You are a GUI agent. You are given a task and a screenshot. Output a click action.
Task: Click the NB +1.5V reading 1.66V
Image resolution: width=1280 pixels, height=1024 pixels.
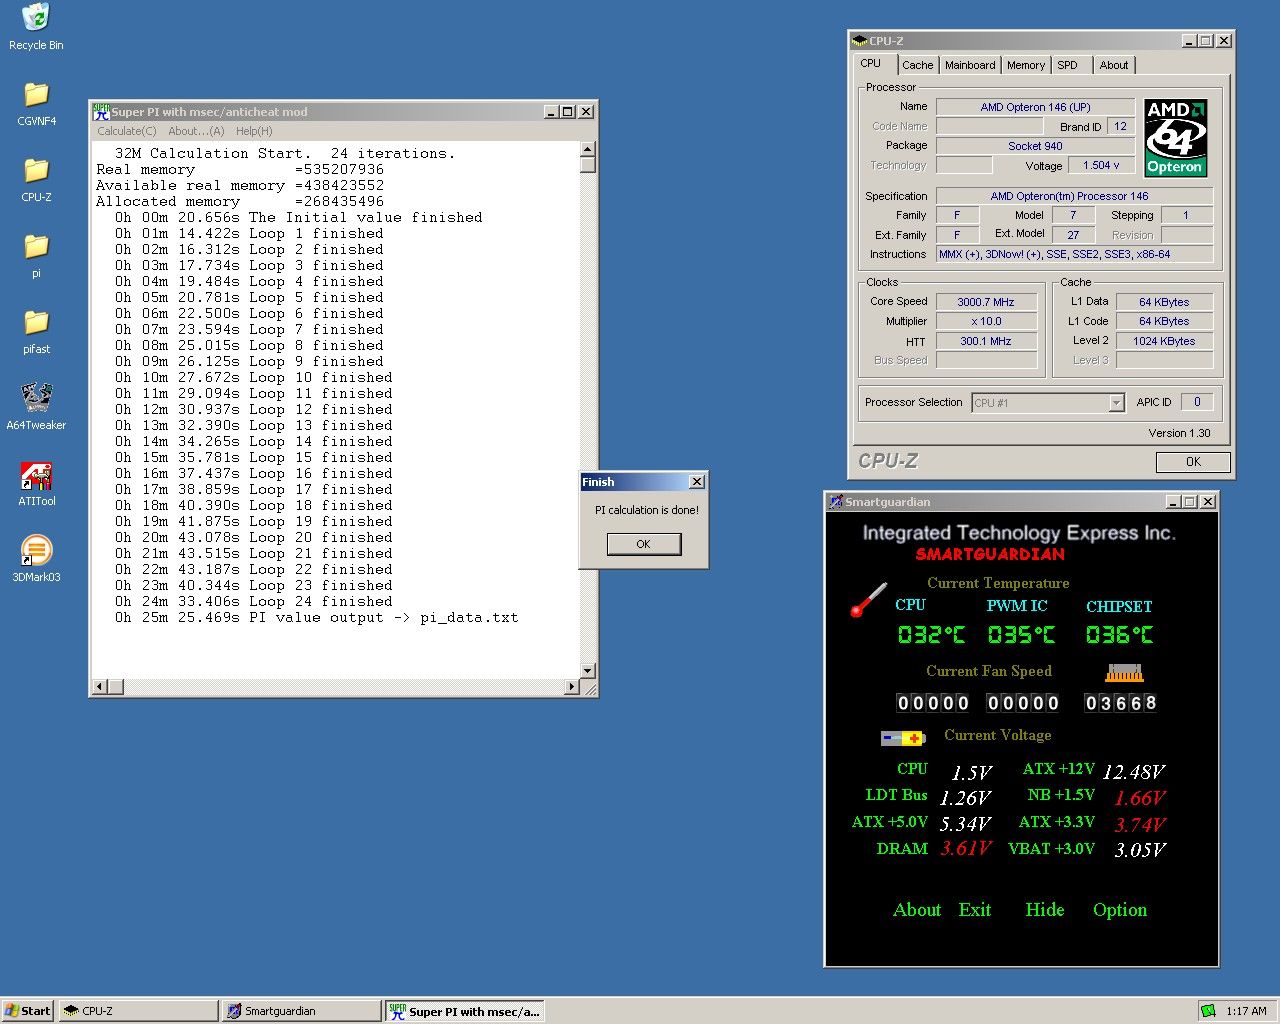1140,798
